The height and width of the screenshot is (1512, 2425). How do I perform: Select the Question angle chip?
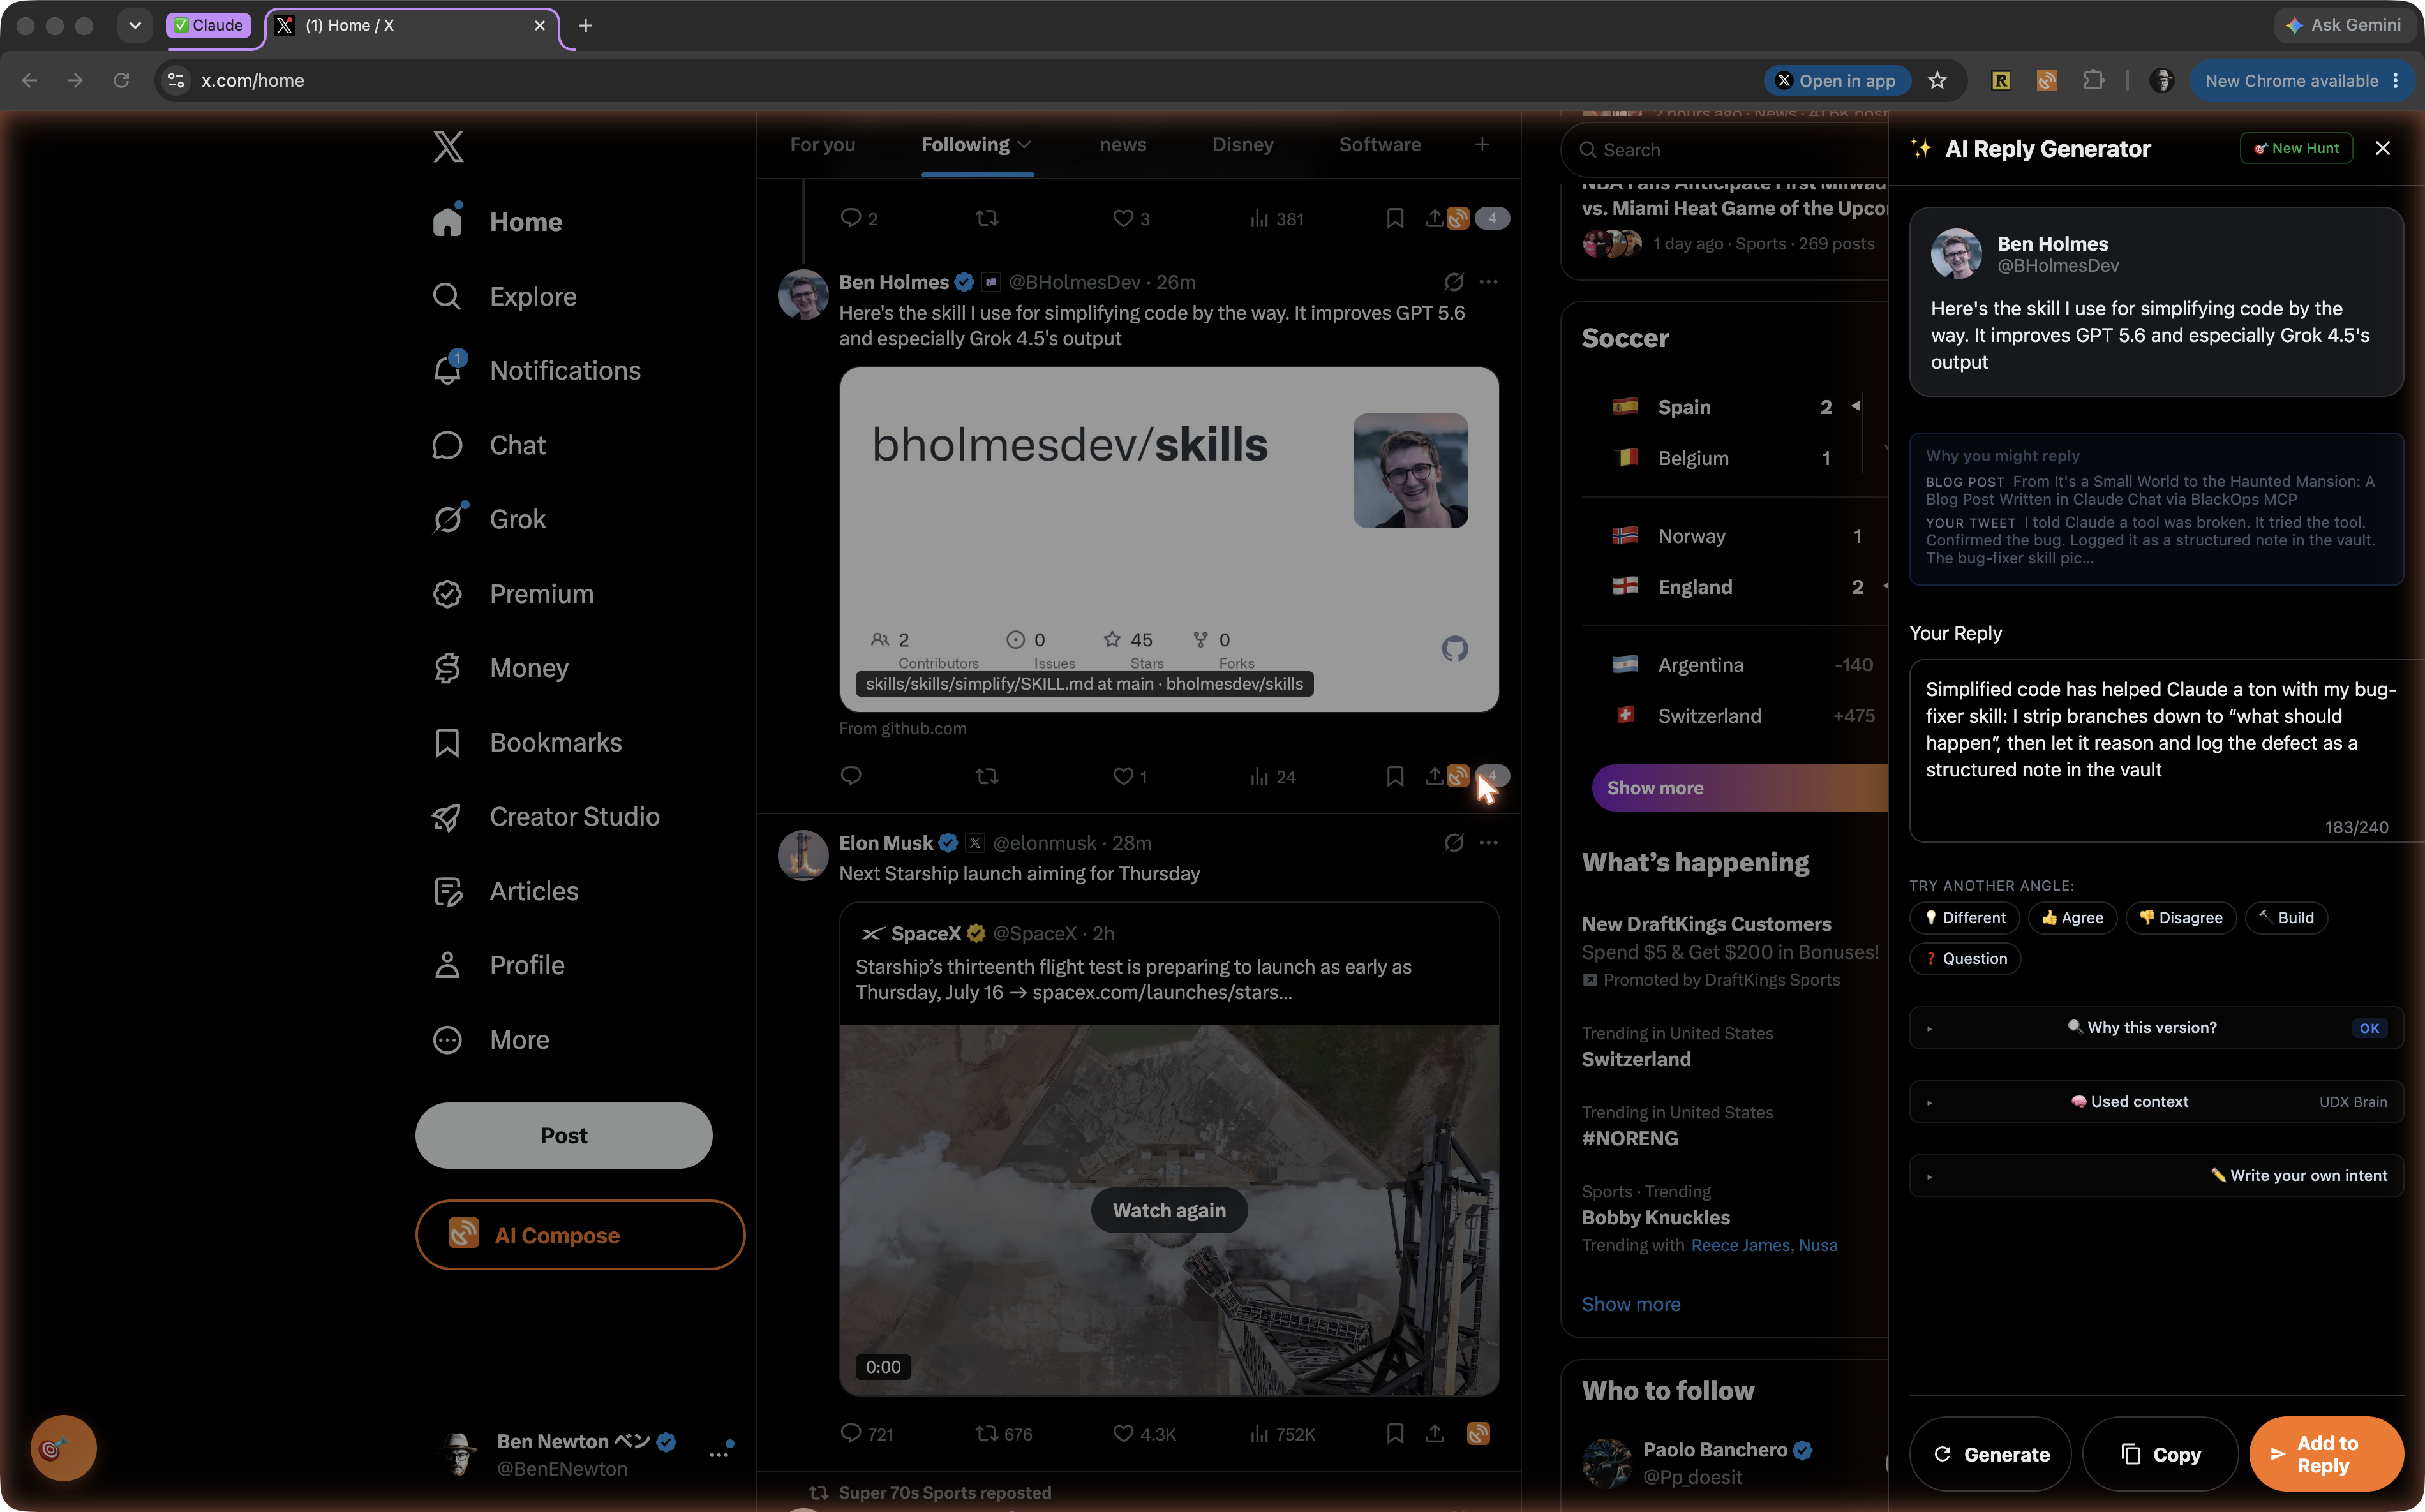(1965, 959)
